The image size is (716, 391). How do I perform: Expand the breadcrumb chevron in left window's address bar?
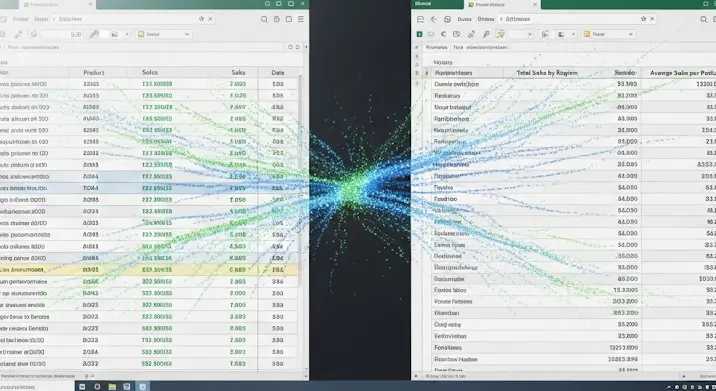(54, 19)
